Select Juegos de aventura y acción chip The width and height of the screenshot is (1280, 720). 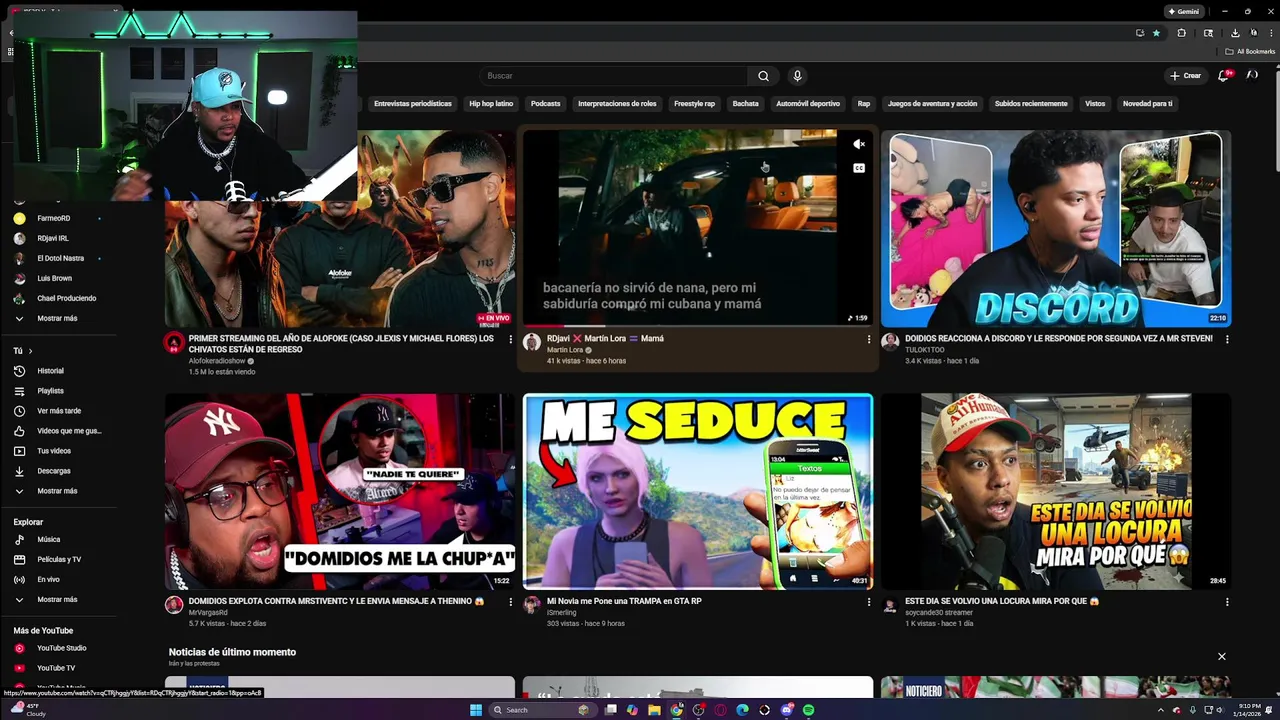[932, 104]
